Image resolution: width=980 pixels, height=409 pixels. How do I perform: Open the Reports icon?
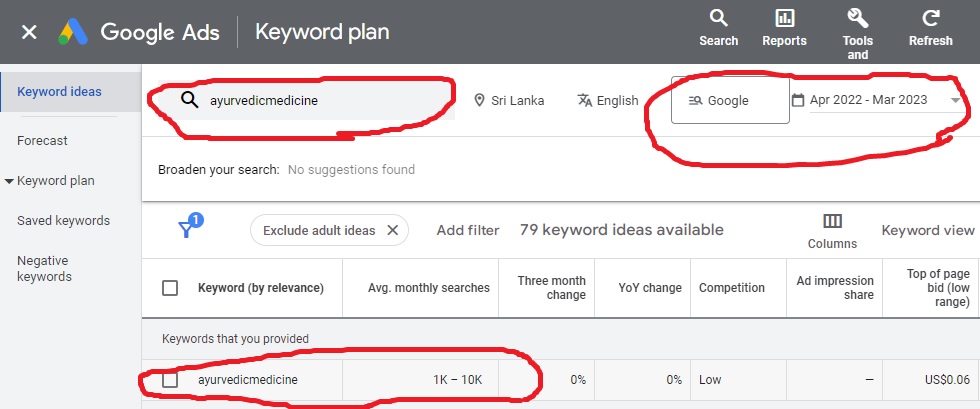[784, 28]
